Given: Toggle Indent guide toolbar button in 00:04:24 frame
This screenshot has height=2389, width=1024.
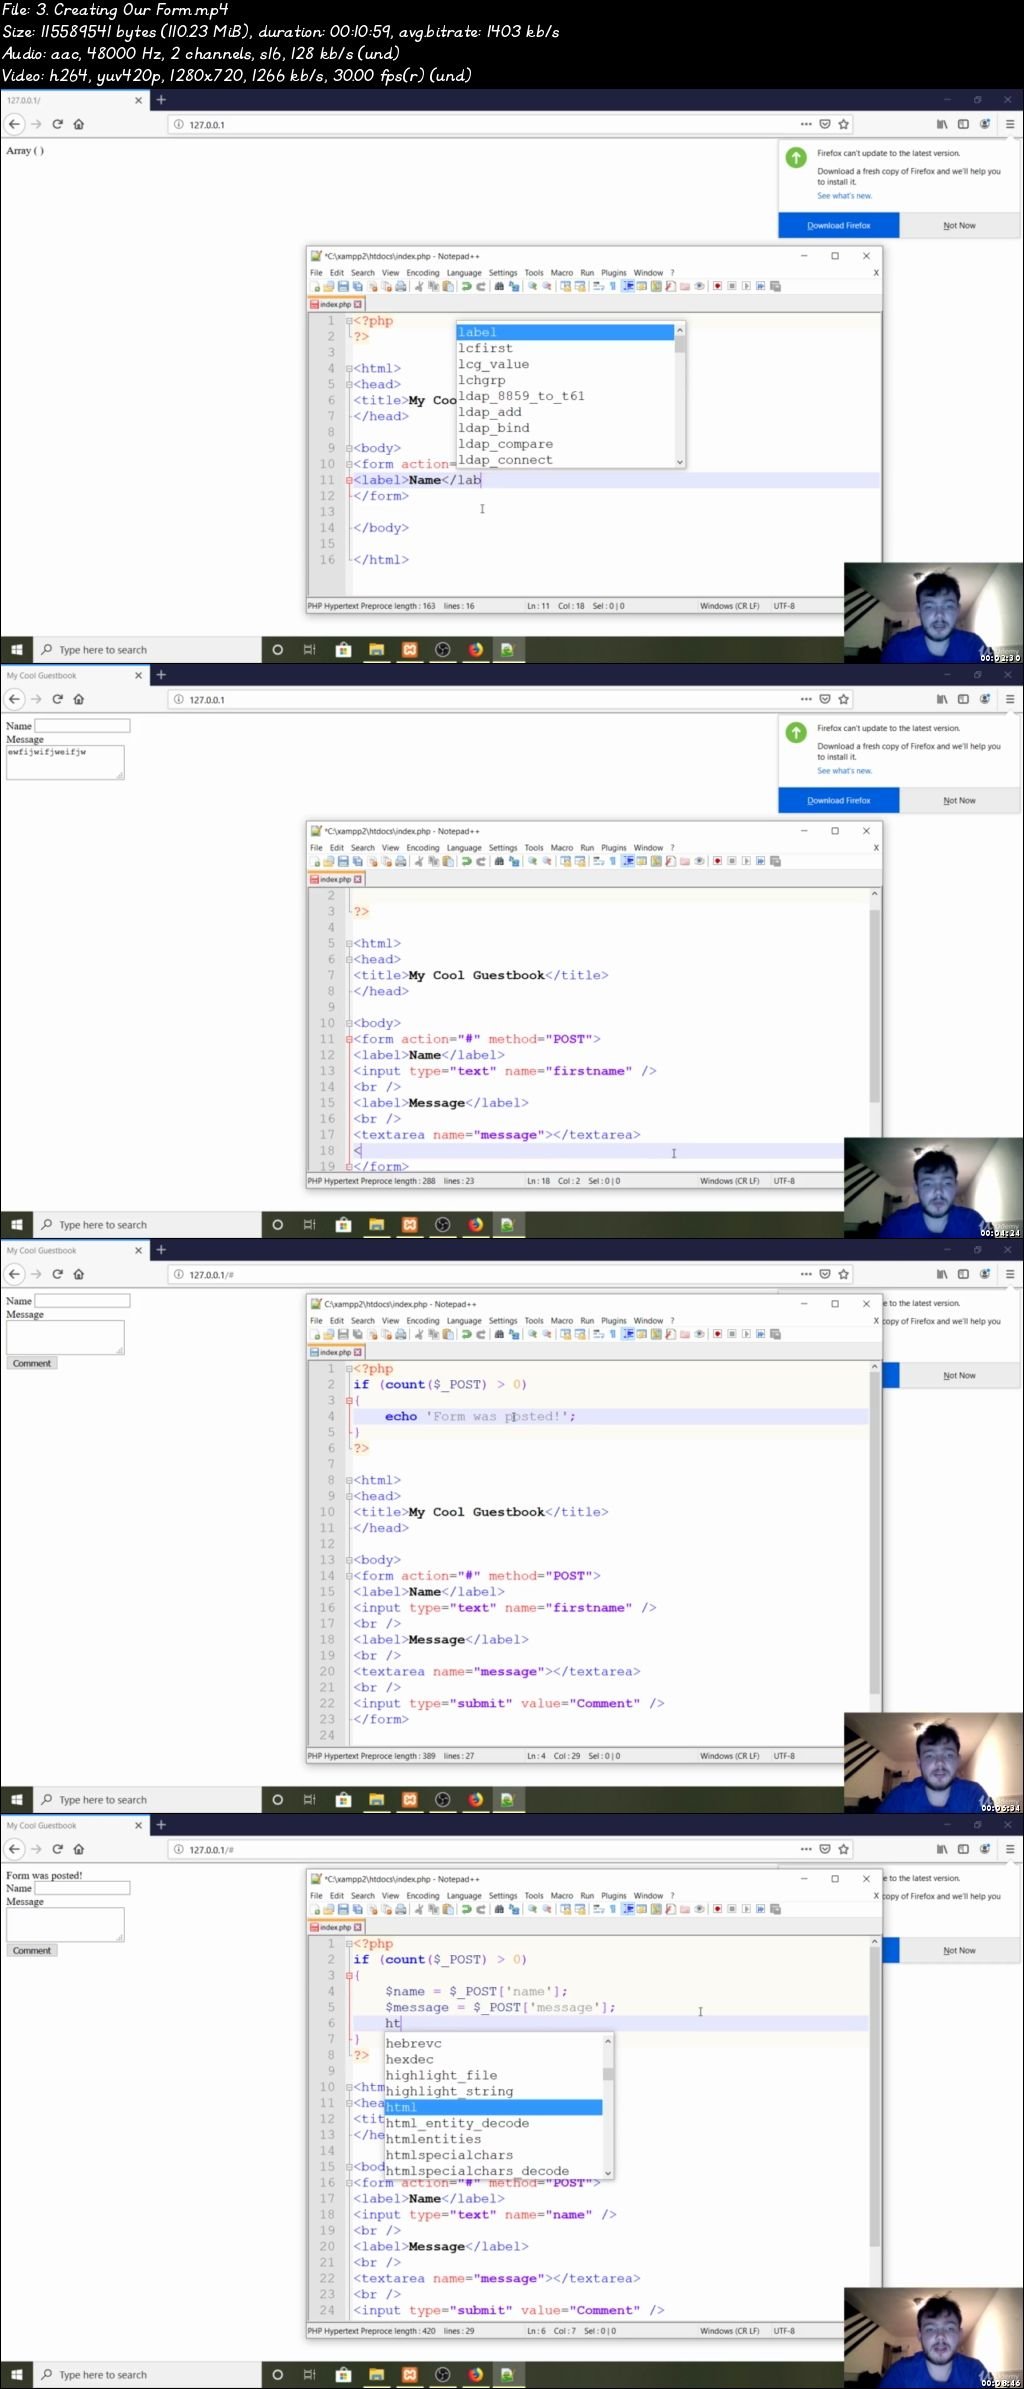Looking at the screenshot, I should [x=628, y=861].
